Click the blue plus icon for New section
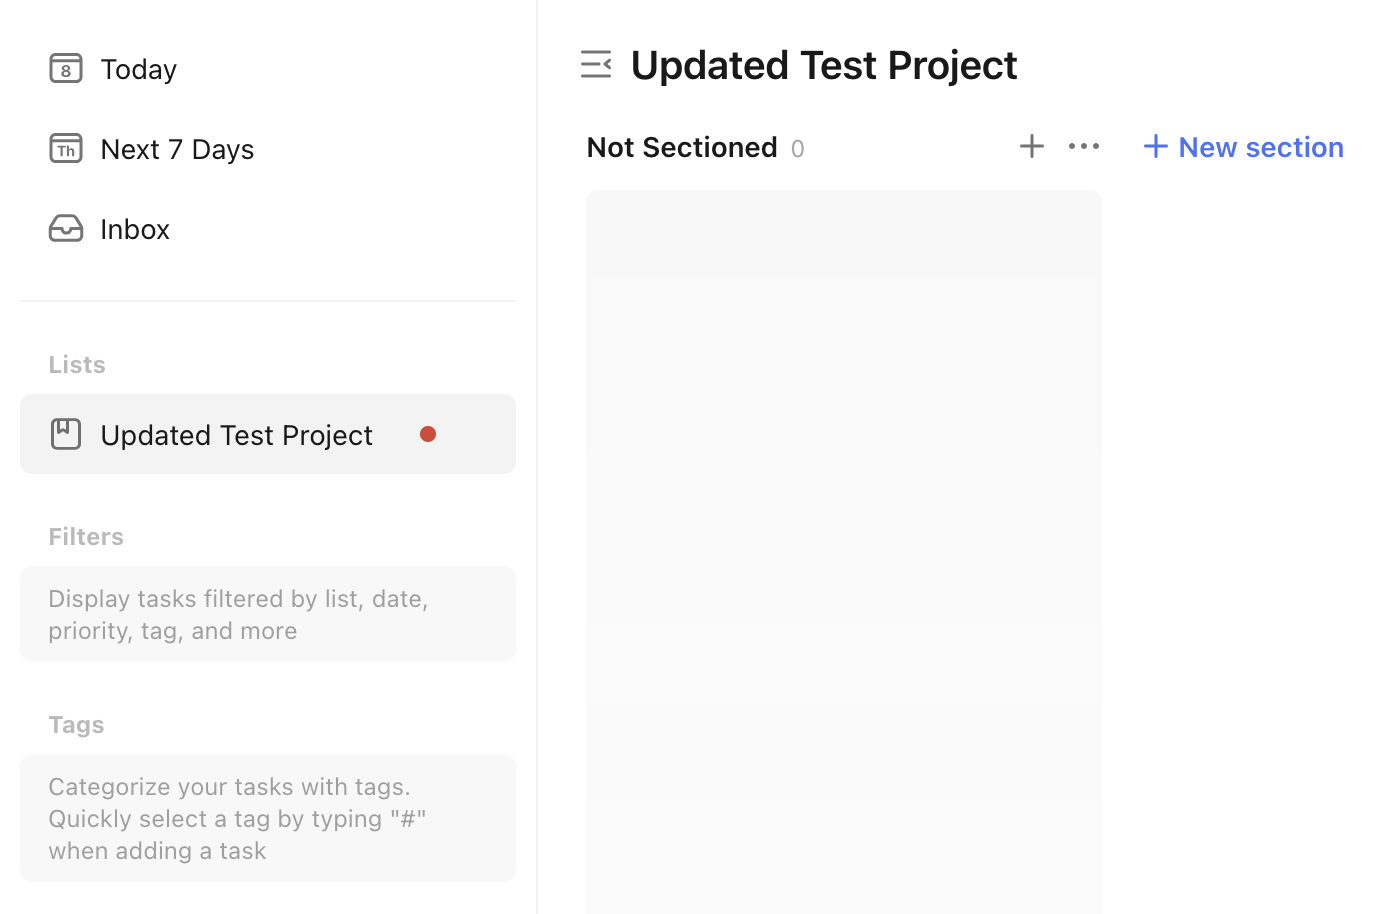Screen dimensions: 1378x914 [1155, 146]
